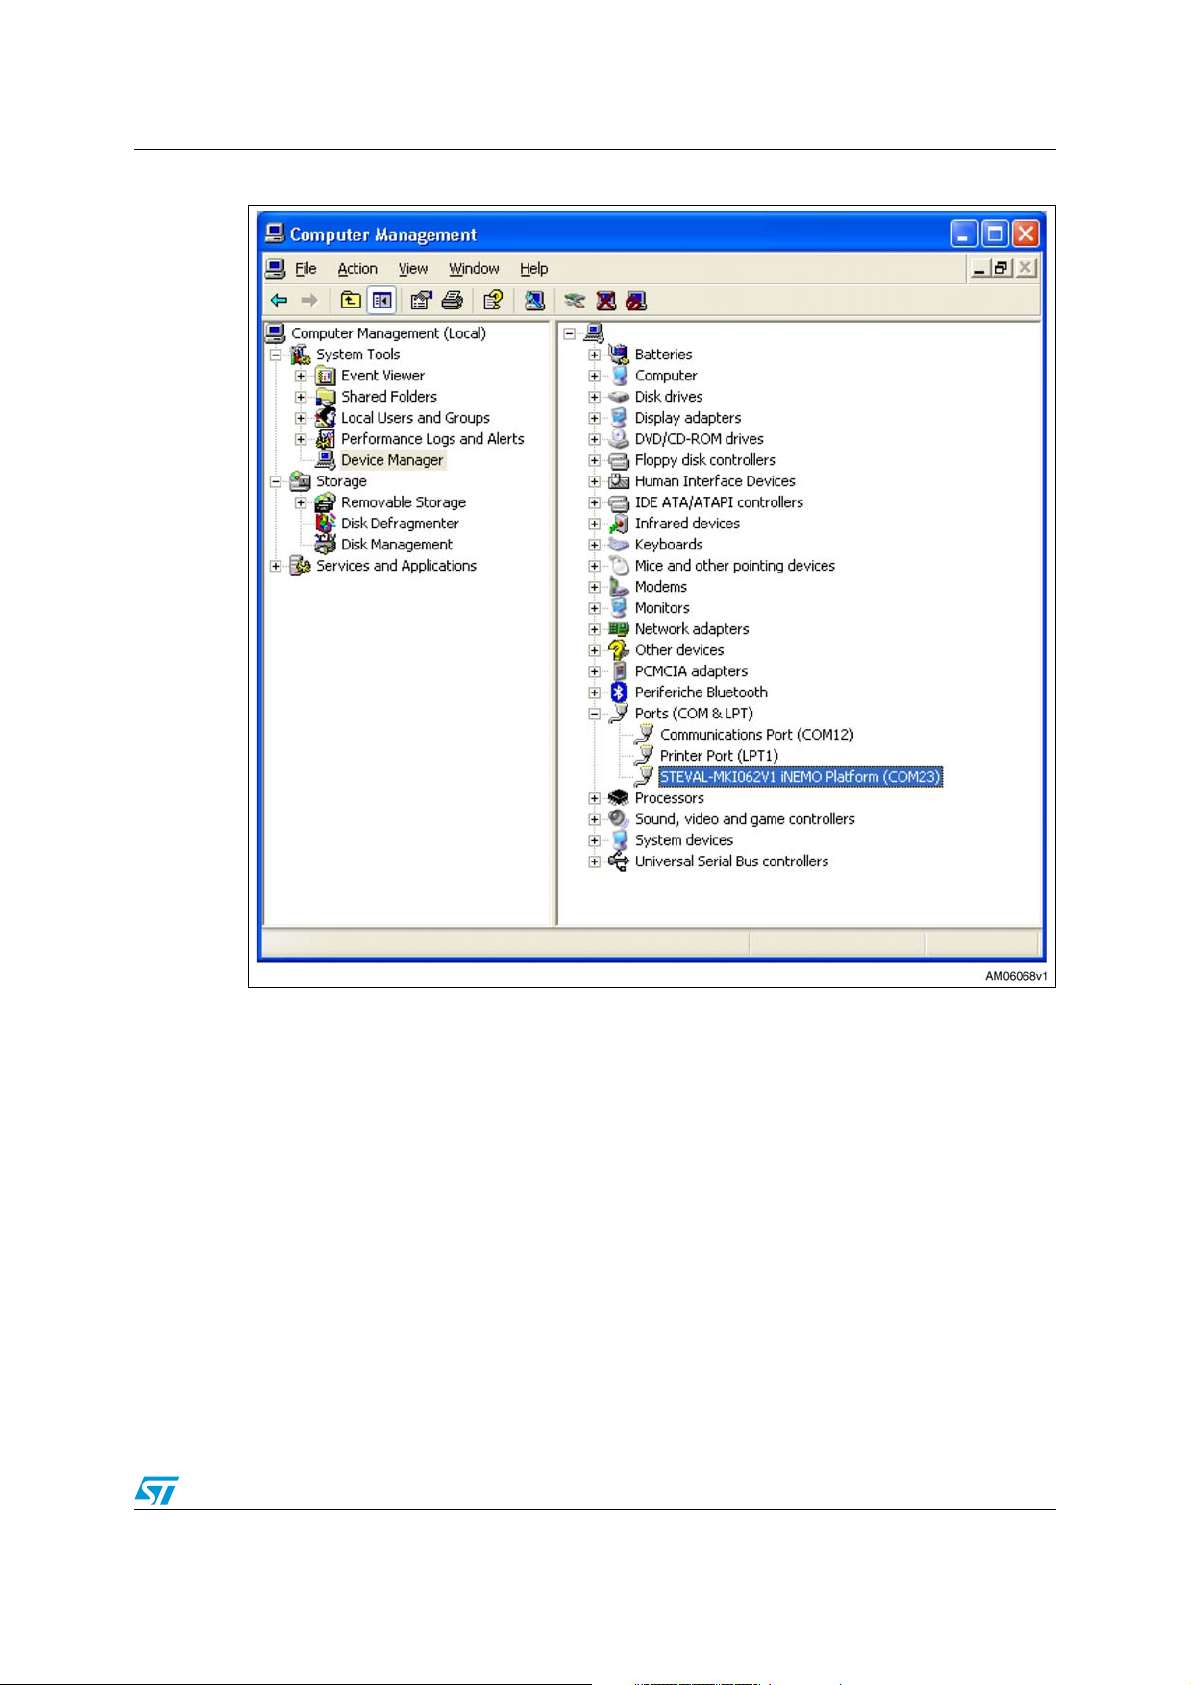The width and height of the screenshot is (1191, 1685).
Task: Open the File menu
Action: click(x=306, y=269)
